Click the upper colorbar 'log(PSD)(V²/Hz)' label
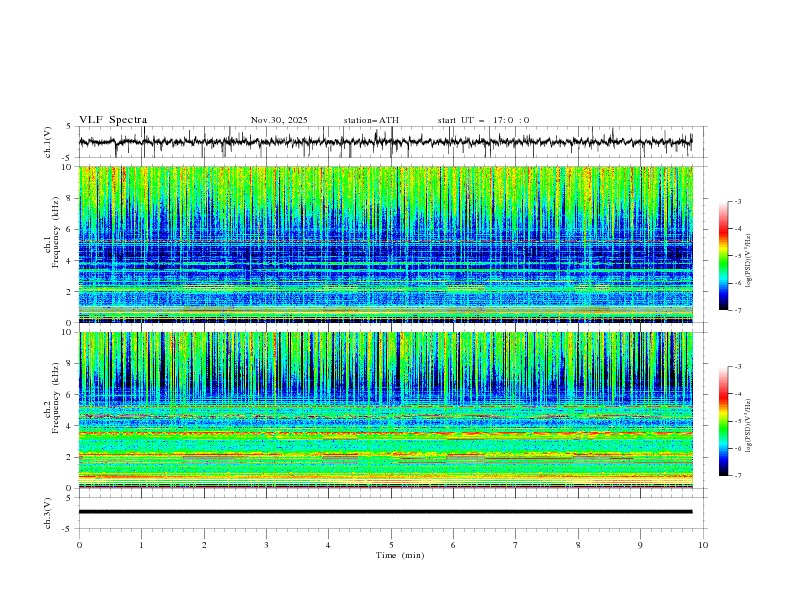Viewport: 792px width, 612px height. pyautogui.click(x=749, y=261)
